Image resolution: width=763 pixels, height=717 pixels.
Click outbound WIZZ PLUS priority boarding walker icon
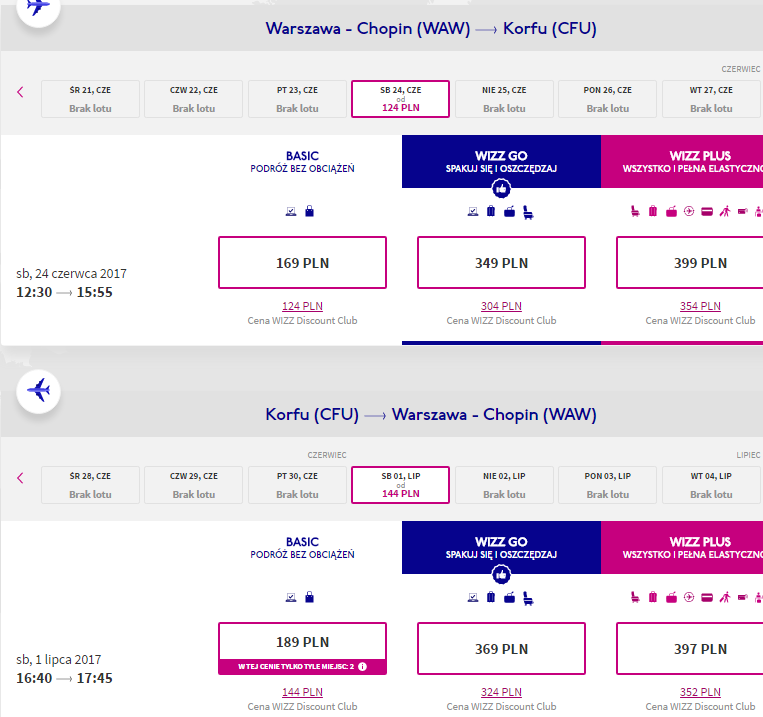[x=725, y=211]
